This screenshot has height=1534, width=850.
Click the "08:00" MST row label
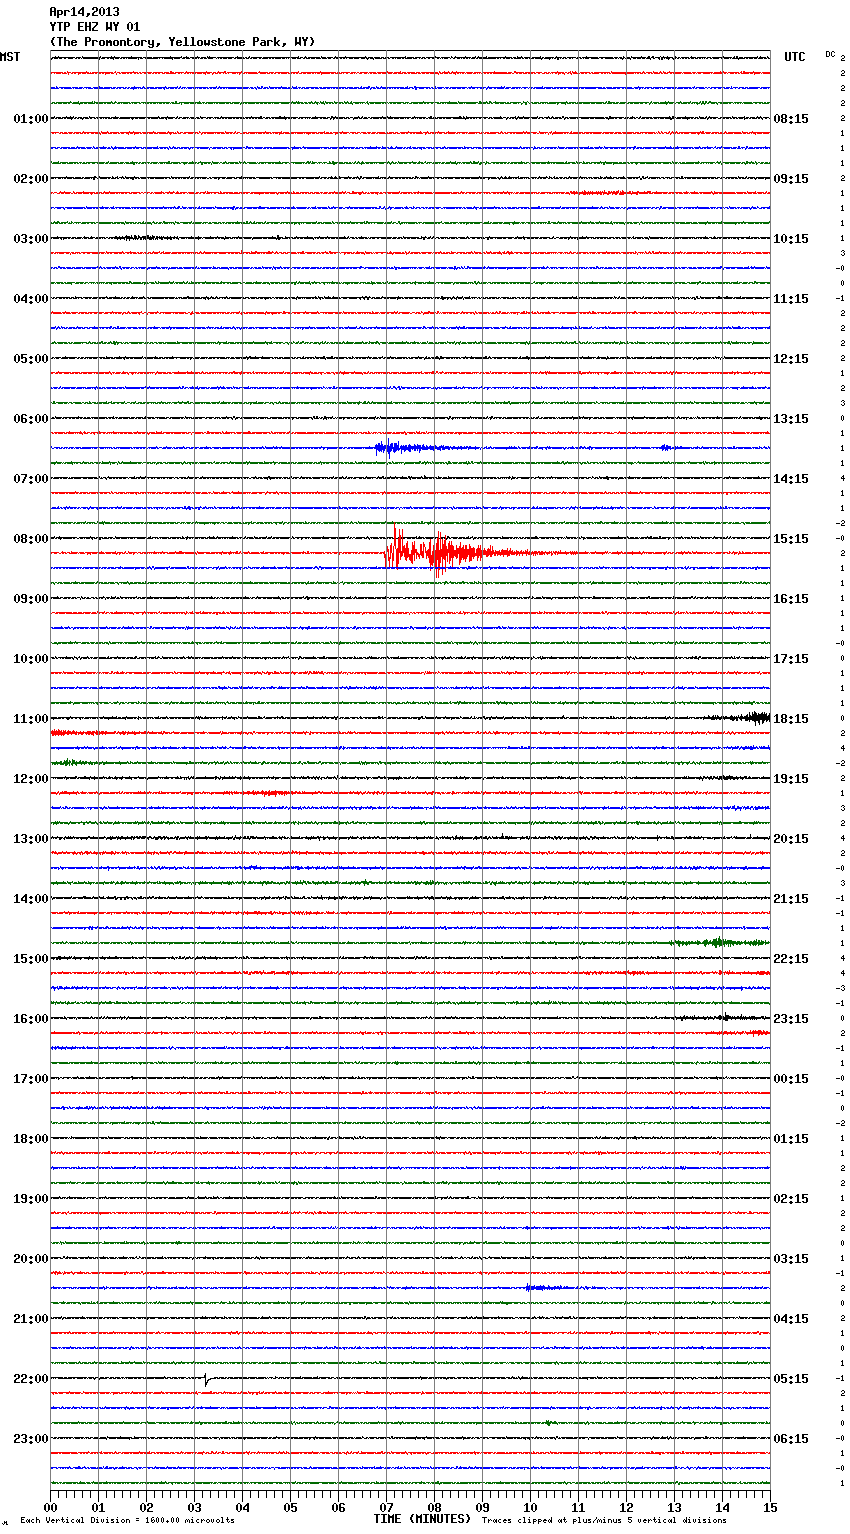[31, 539]
